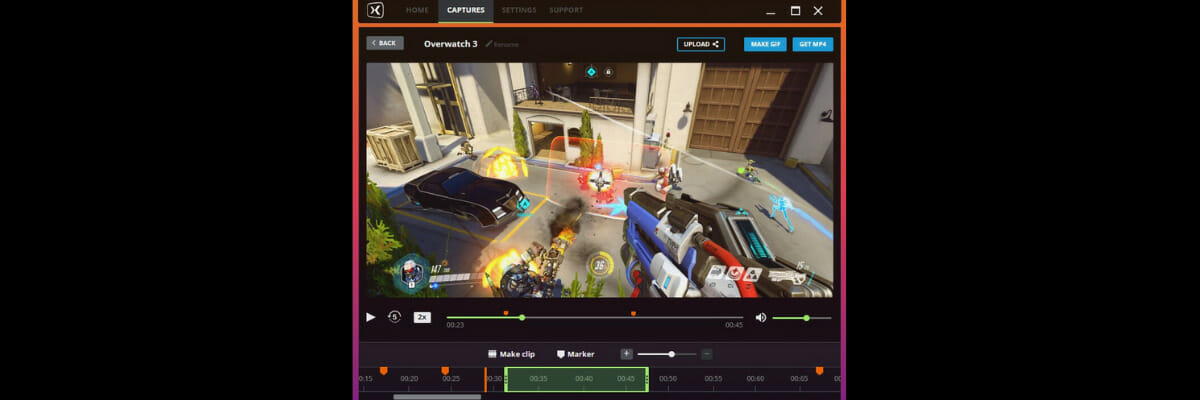Screen dimensions: 1200x400
Task: Click the horizontal timeline scrollbar thumb
Action: click(x=436, y=396)
